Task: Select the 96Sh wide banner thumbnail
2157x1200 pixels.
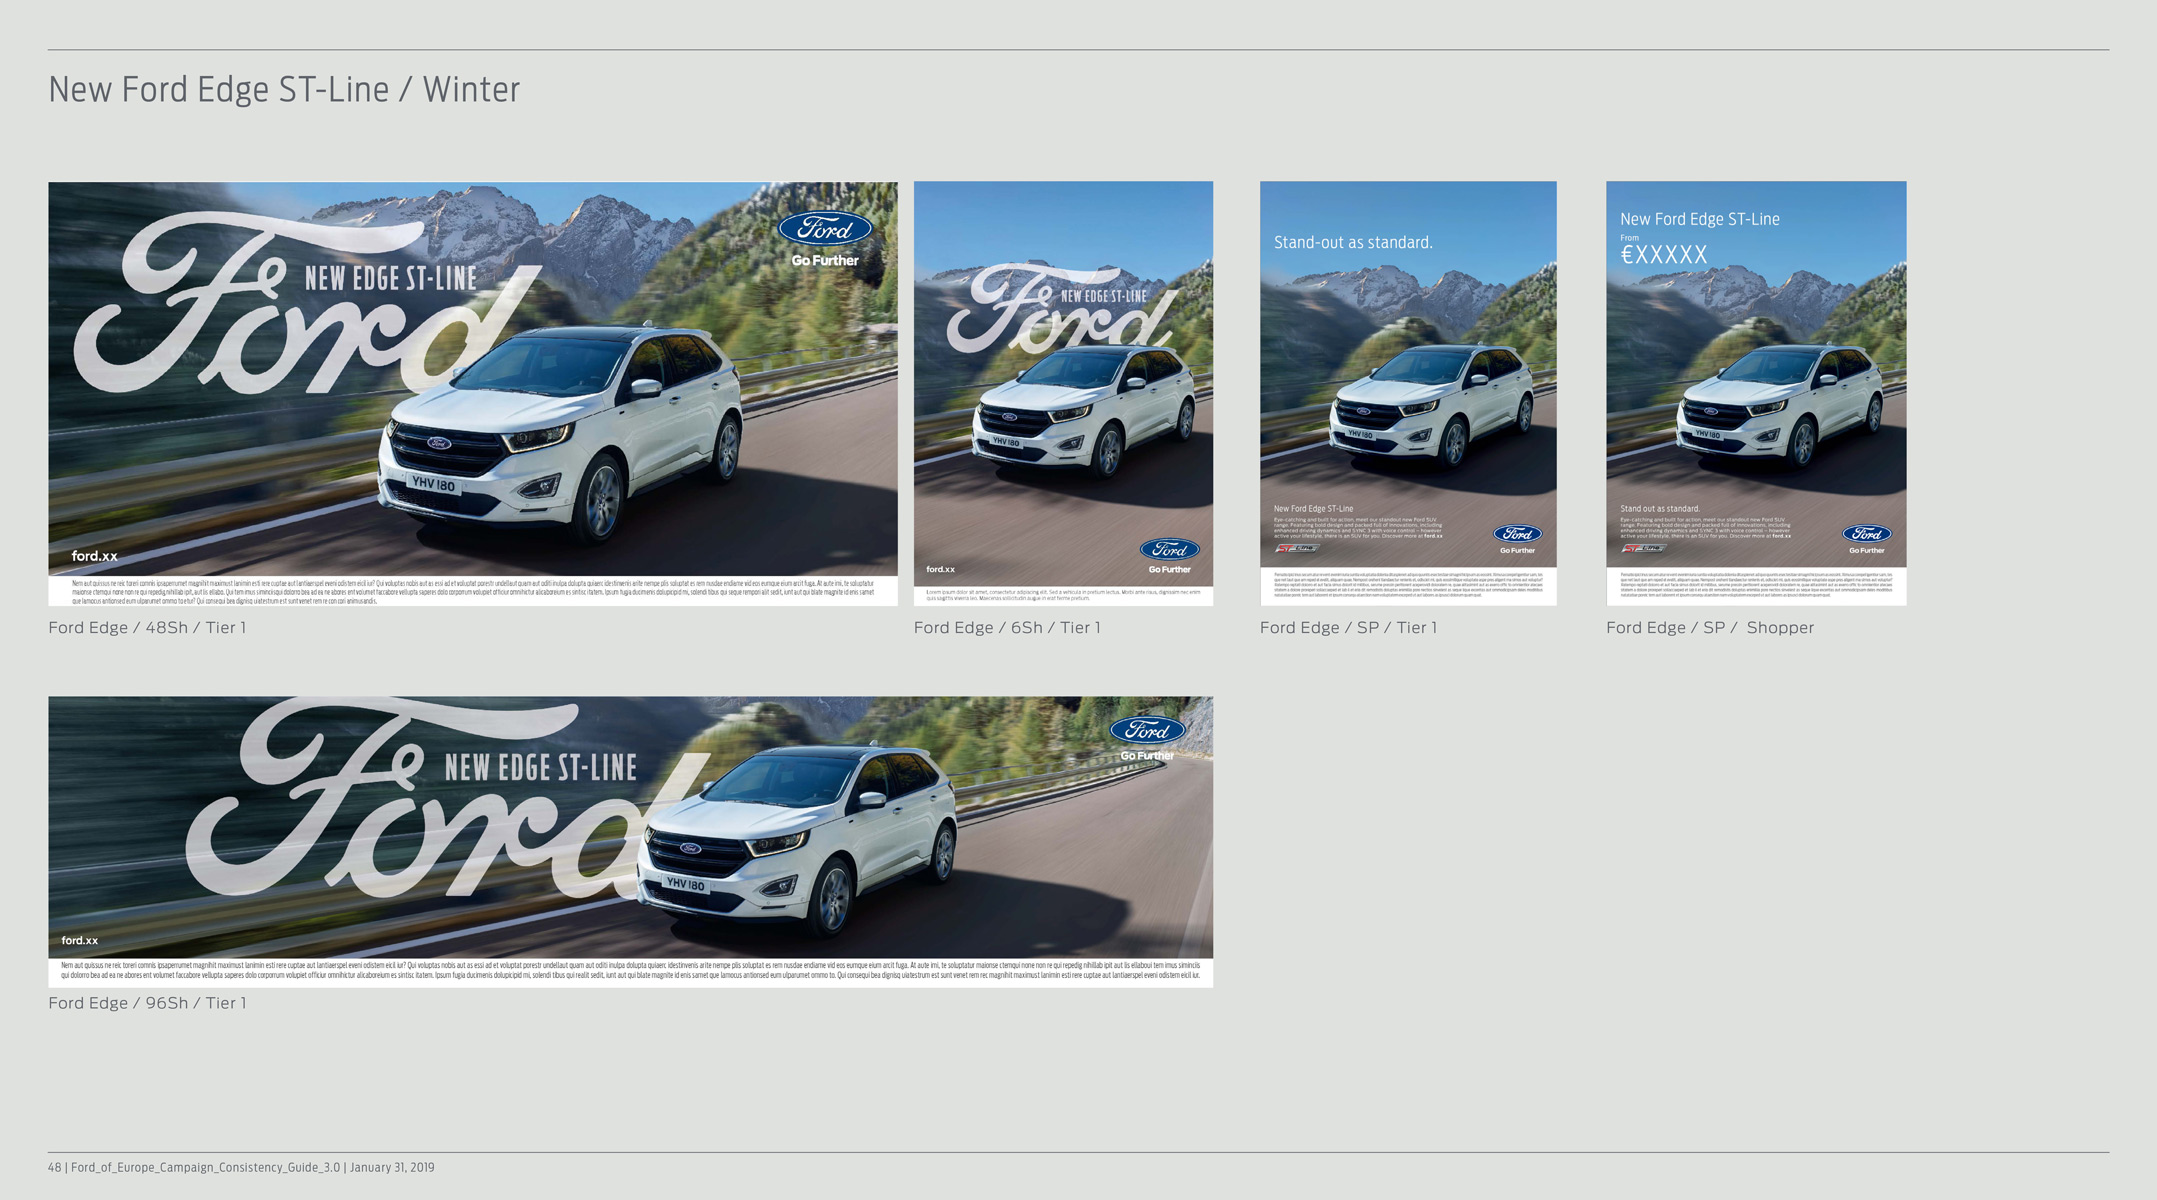Action: (x=630, y=841)
